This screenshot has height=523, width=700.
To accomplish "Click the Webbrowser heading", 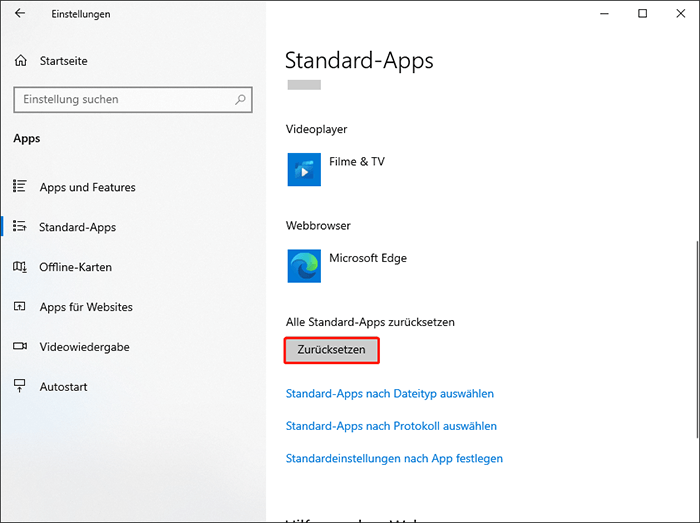I will coord(318,225).
